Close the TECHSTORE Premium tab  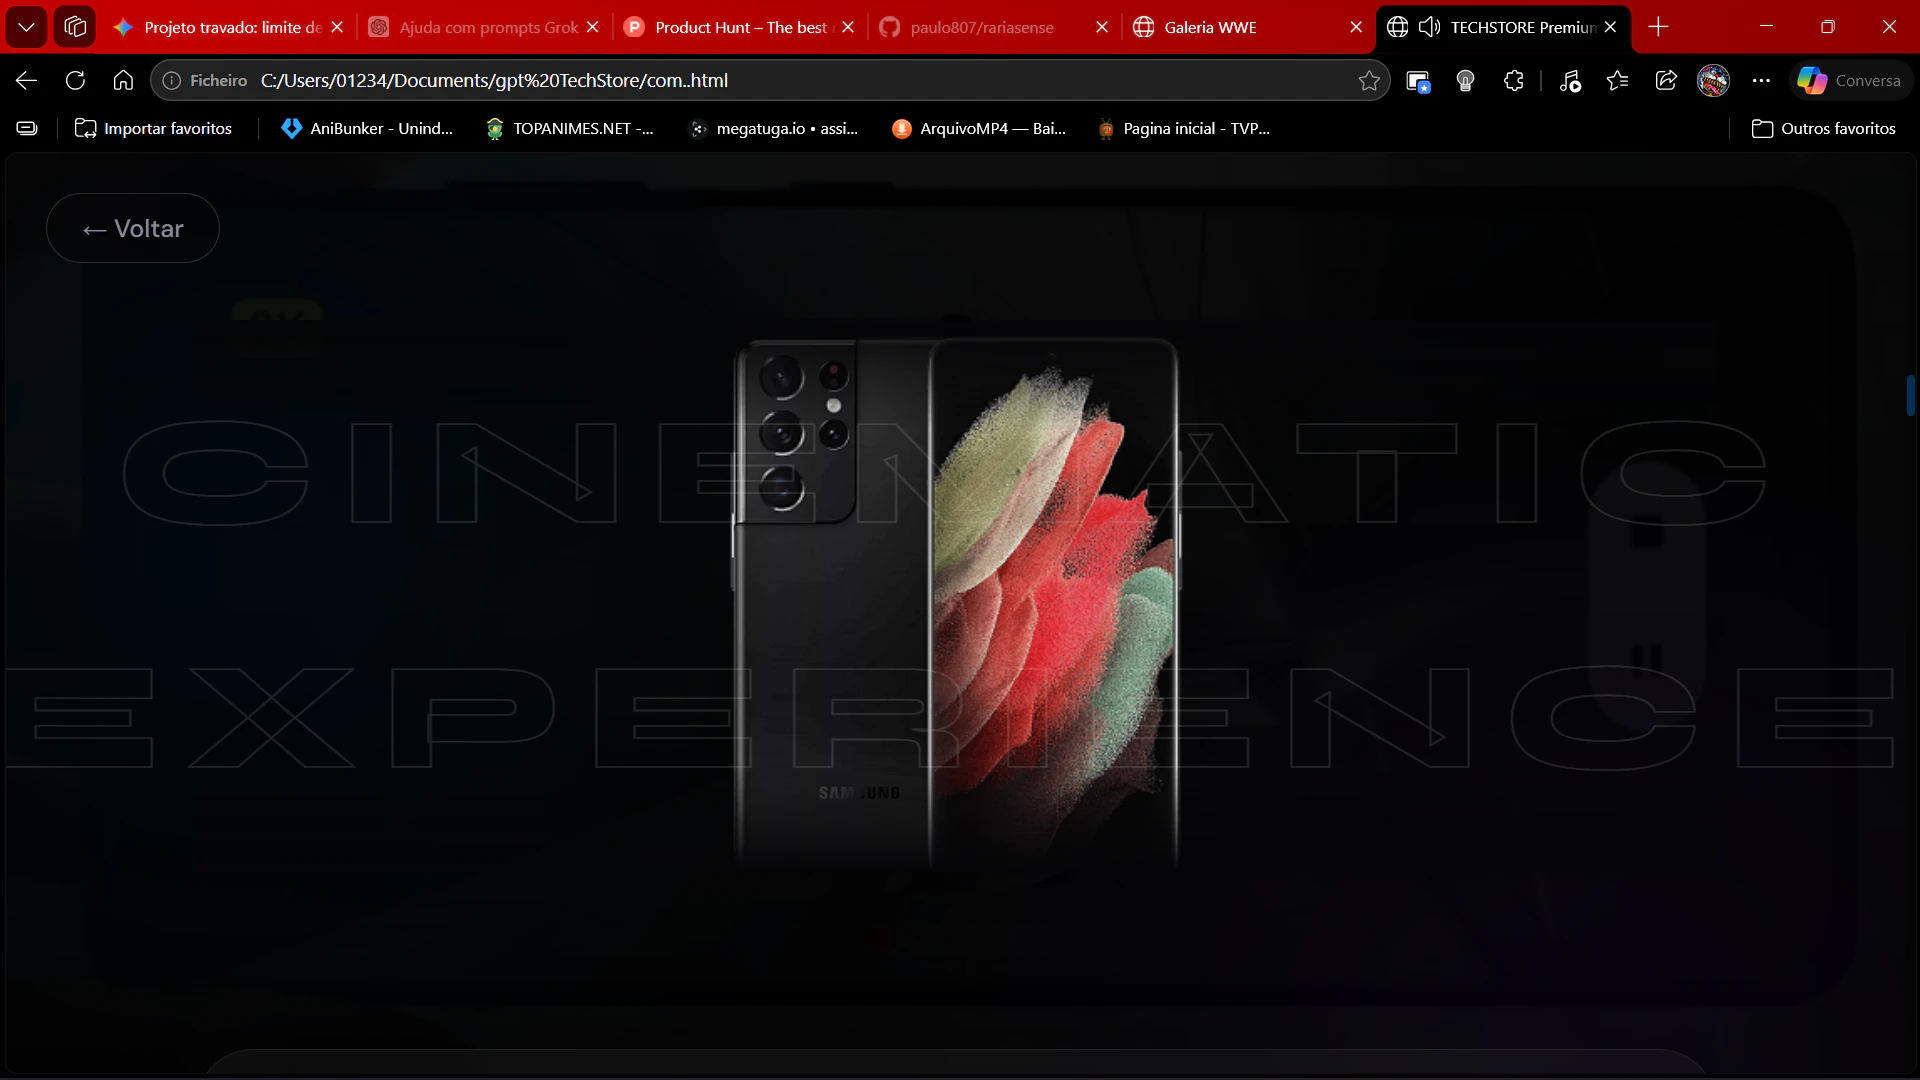(1610, 27)
